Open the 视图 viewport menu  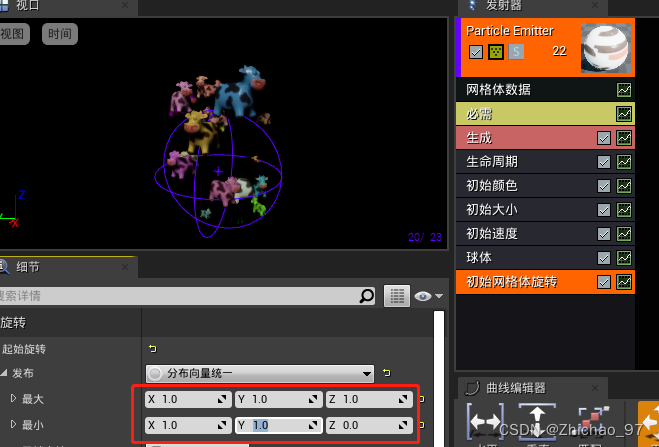pyautogui.click(x=13, y=34)
